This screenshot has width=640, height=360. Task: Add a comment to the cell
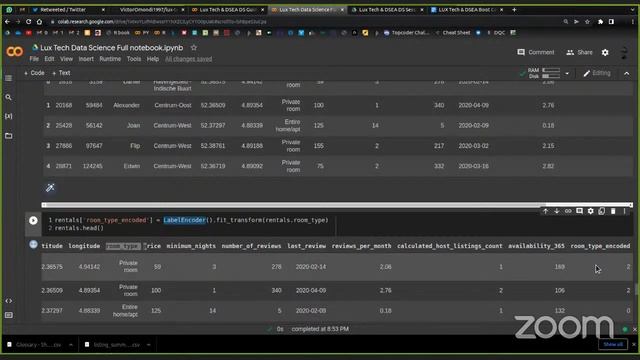579,211
